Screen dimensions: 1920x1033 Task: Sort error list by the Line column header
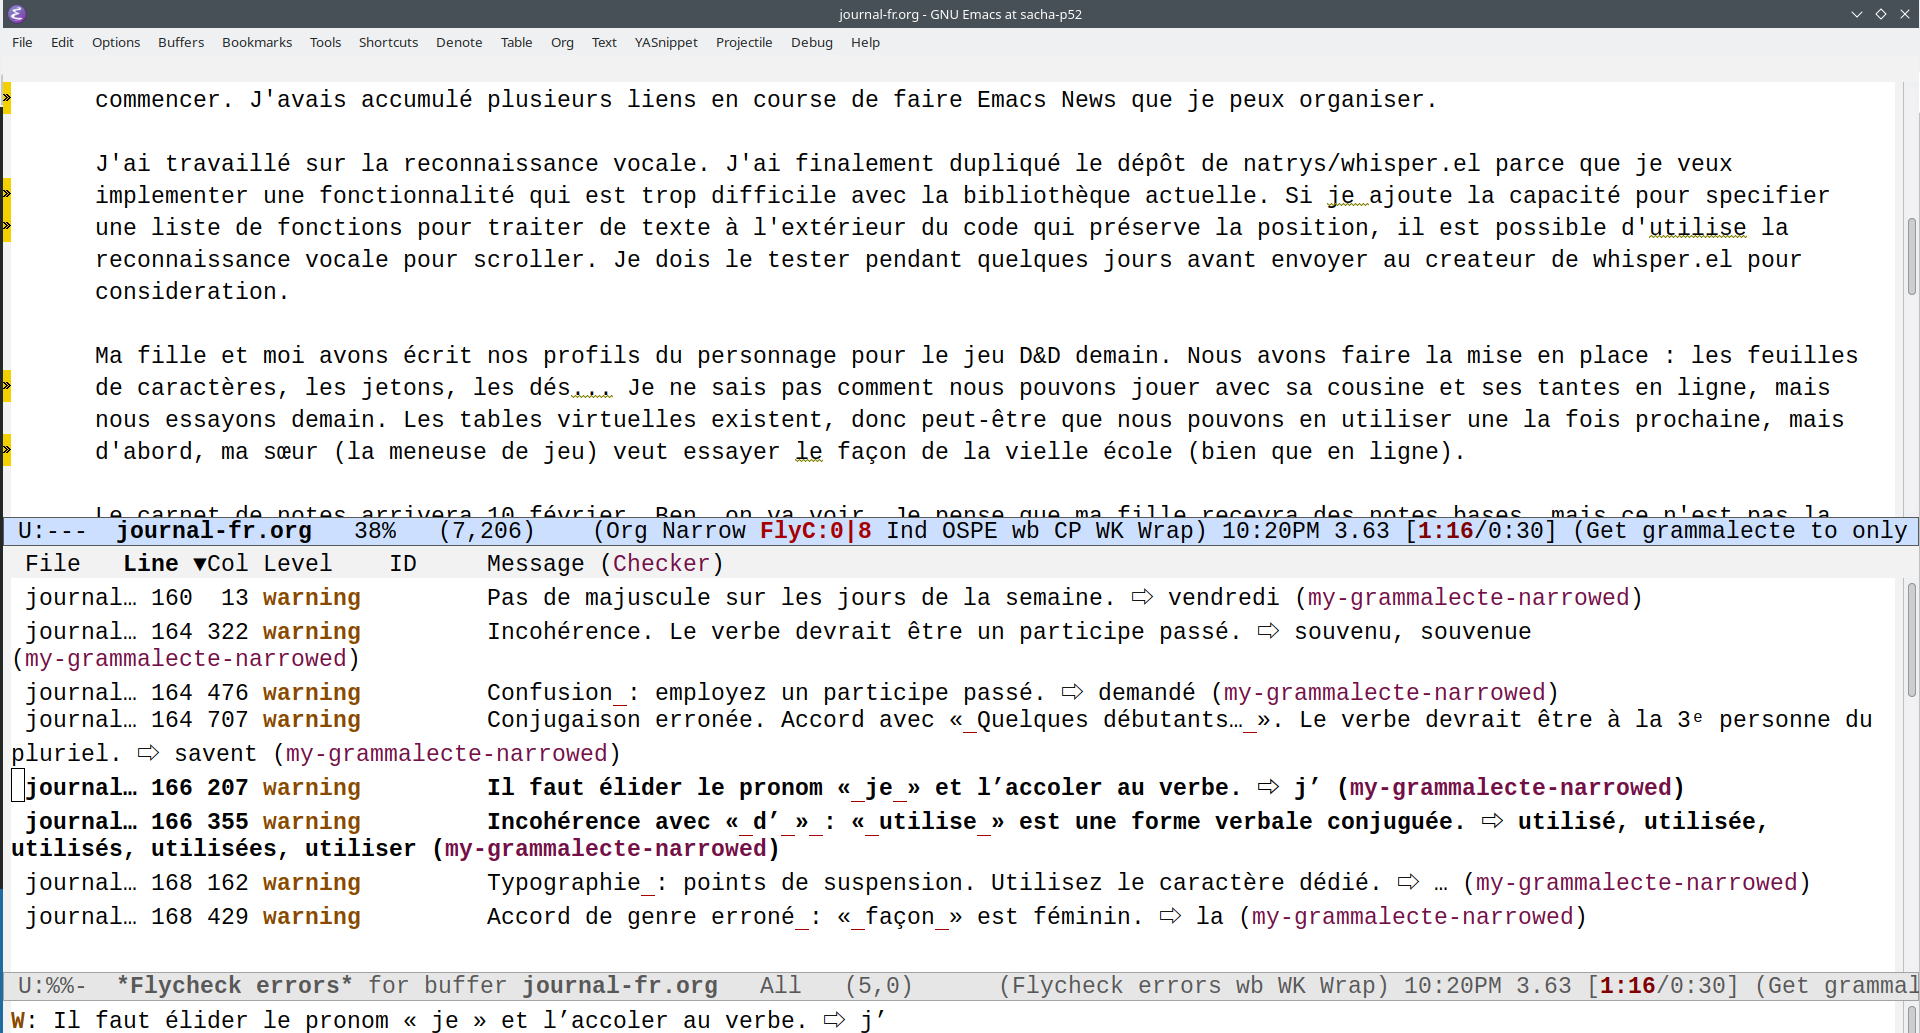pyautogui.click(x=150, y=564)
